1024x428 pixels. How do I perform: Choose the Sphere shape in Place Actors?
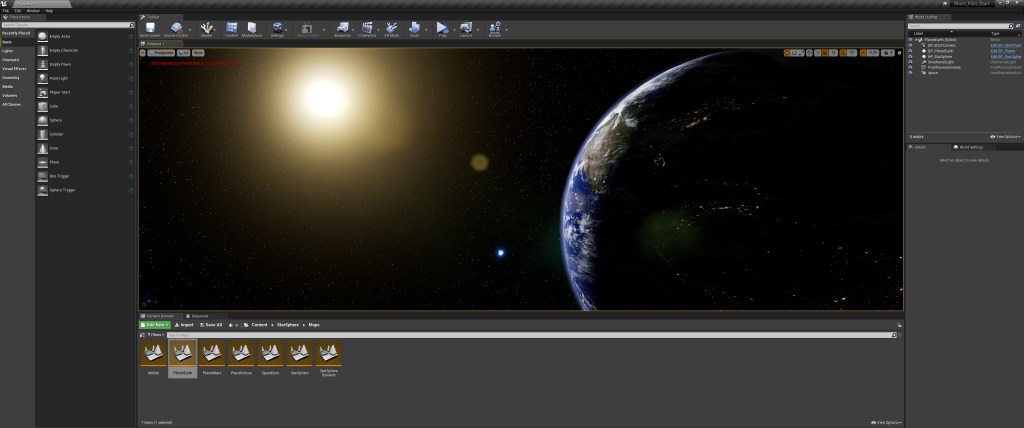pos(42,119)
